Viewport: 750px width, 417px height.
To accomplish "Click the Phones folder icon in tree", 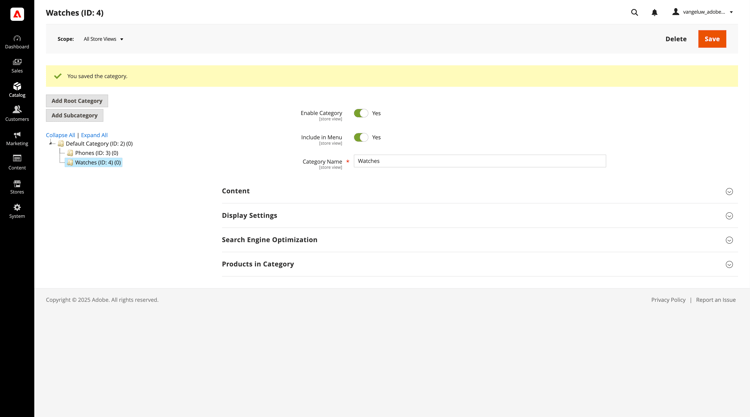I will click(70, 153).
